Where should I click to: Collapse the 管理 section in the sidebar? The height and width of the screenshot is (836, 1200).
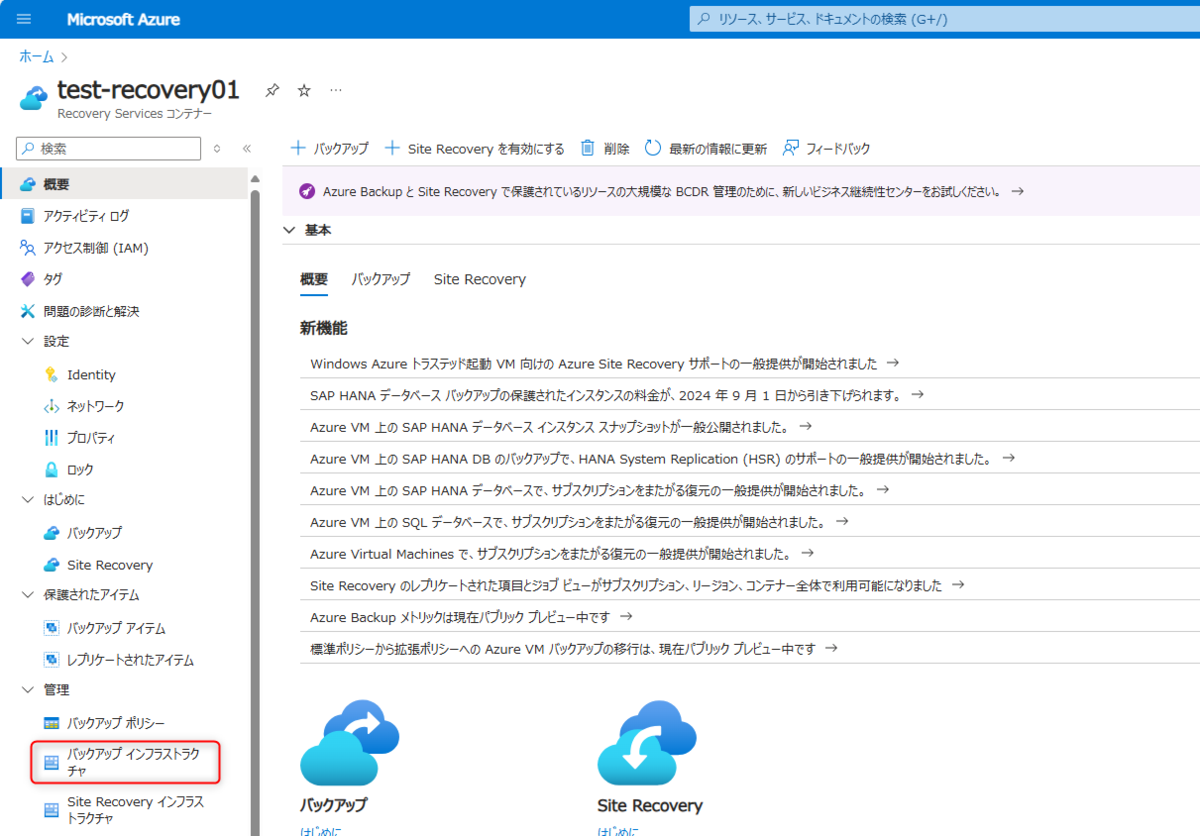28,690
